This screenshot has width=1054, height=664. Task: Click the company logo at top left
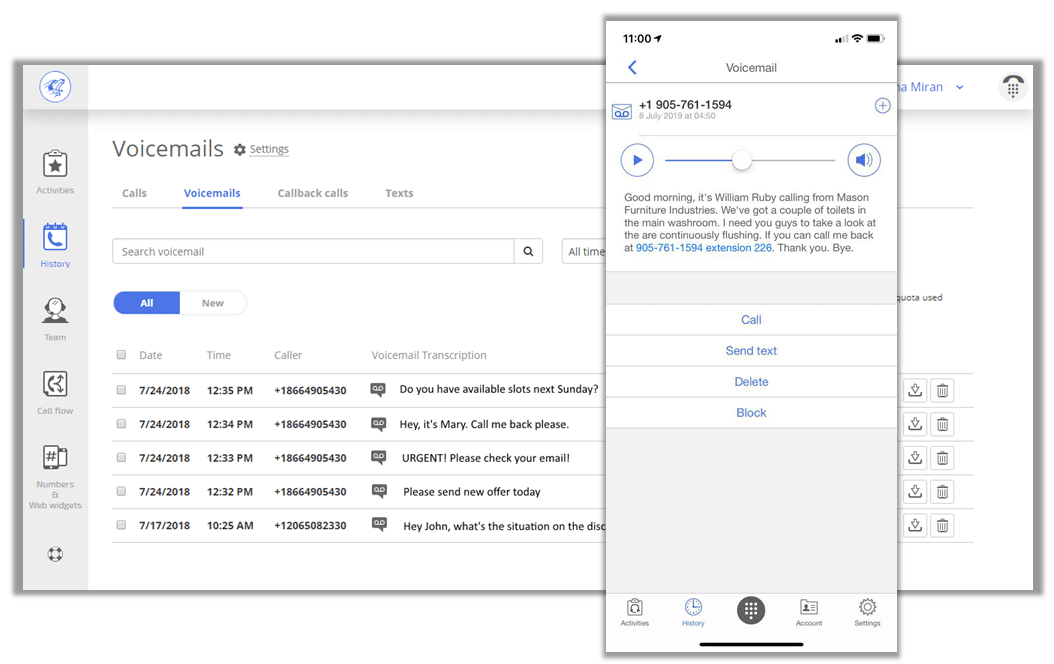point(55,87)
